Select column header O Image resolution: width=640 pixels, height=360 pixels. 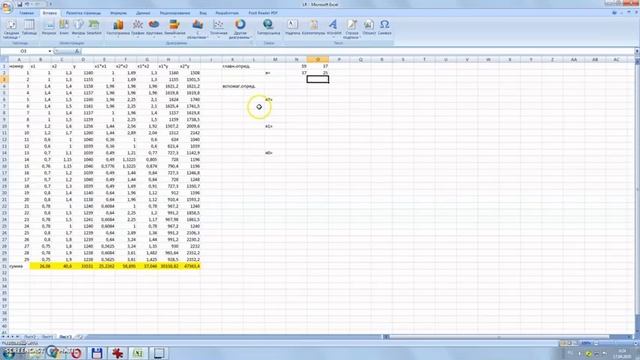(318, 60)
